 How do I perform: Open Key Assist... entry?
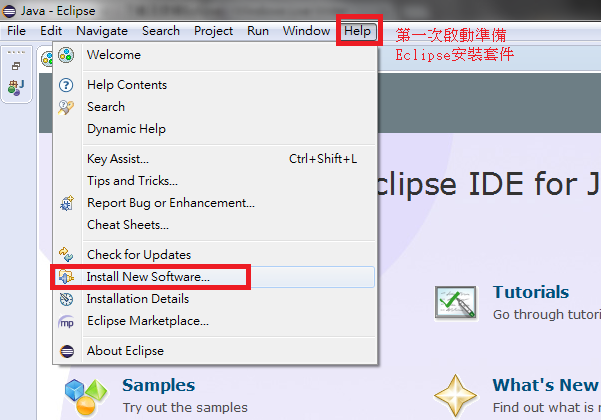214,159
